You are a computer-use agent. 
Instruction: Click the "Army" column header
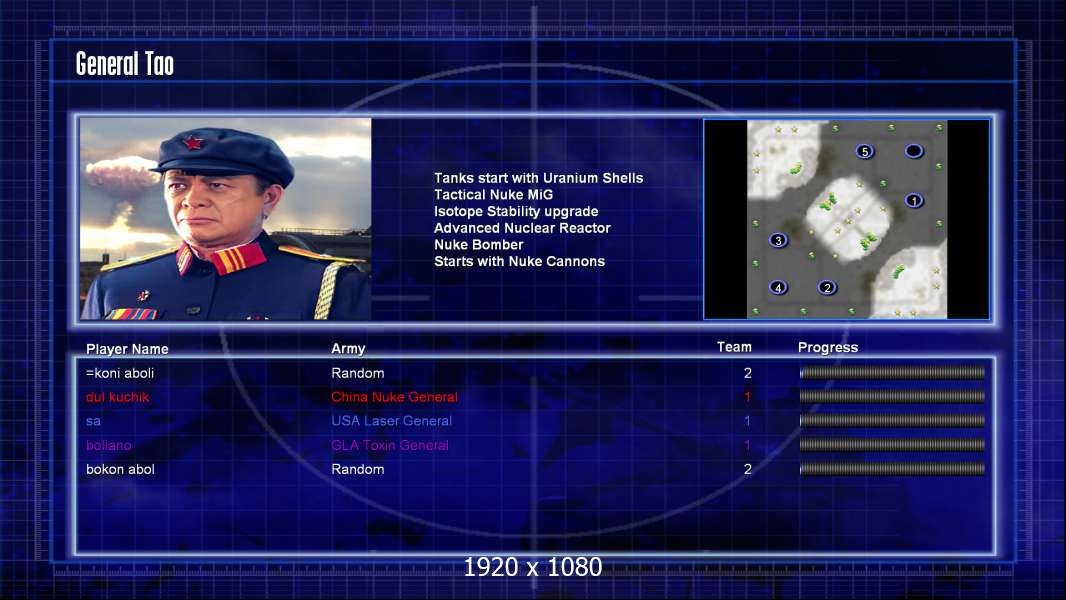coord(348,349)
